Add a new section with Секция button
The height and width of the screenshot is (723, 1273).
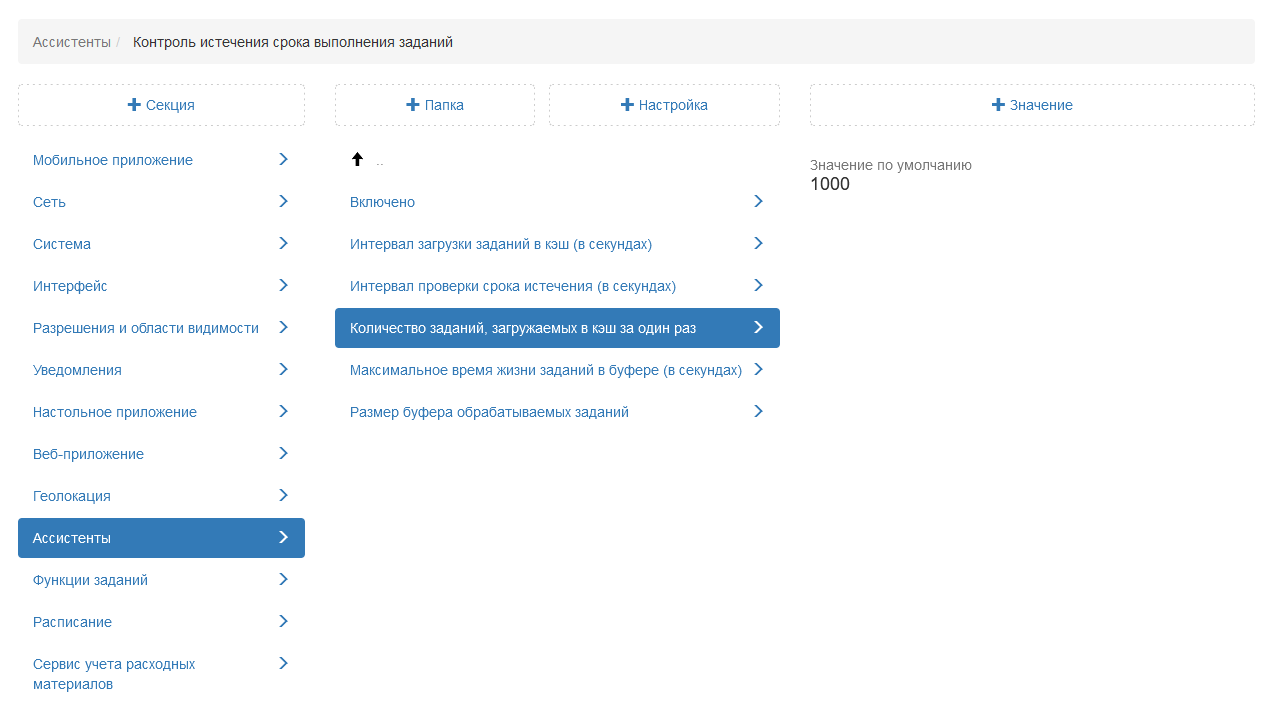[161, 105]
